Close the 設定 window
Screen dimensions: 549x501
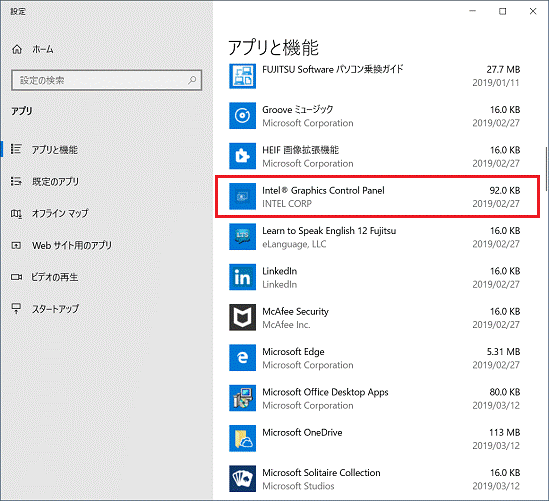[x=533, y=11]
